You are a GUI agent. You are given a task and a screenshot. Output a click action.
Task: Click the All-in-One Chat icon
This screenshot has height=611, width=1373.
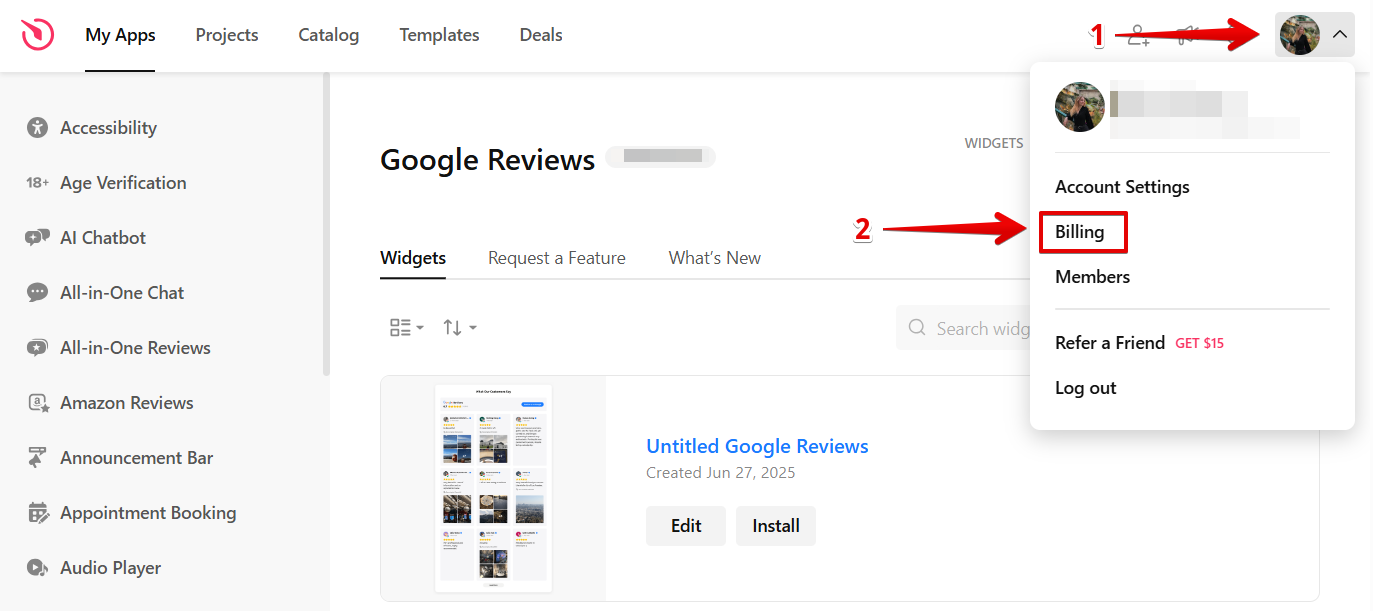pyautogui.click(x=38, y=293)
